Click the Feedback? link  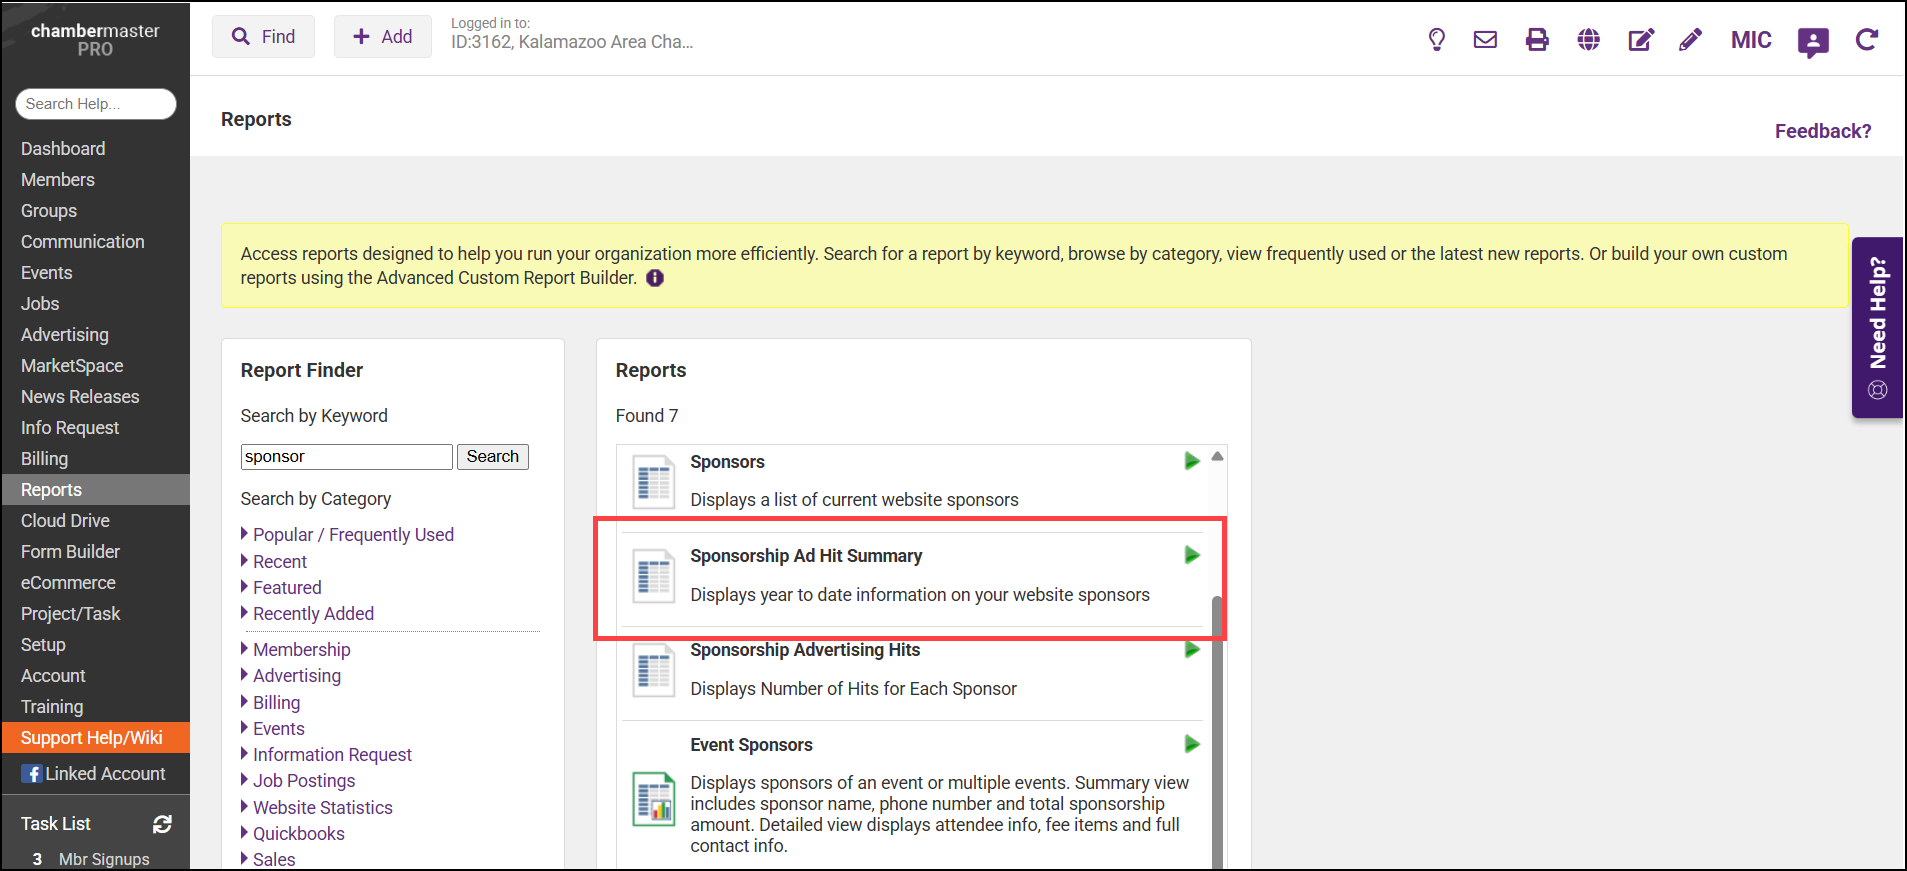[x=1822, y=131]
